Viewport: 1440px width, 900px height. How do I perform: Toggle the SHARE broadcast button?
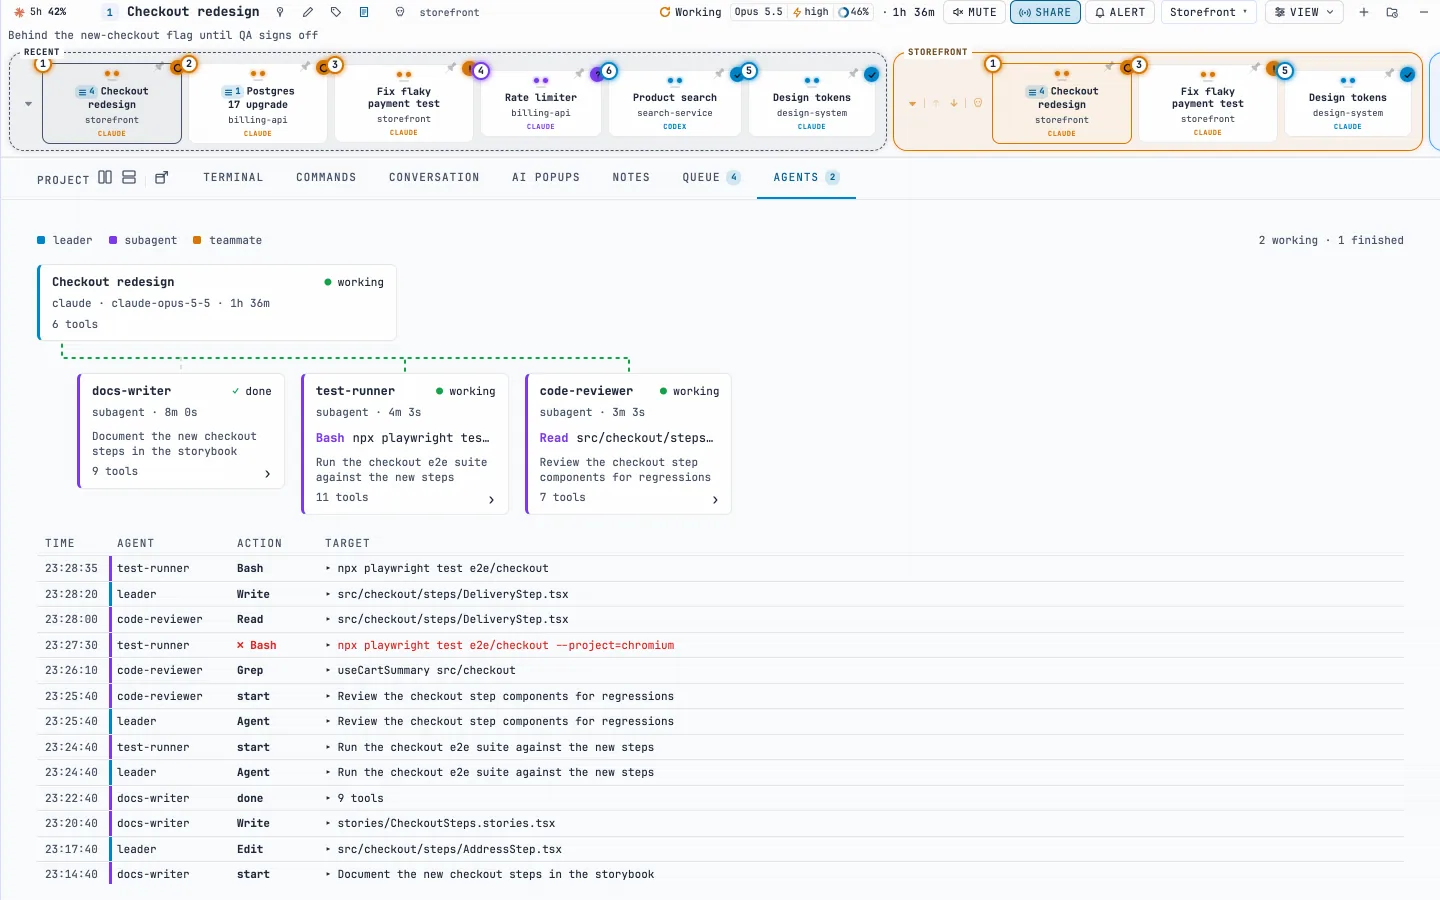[1045, 12]
